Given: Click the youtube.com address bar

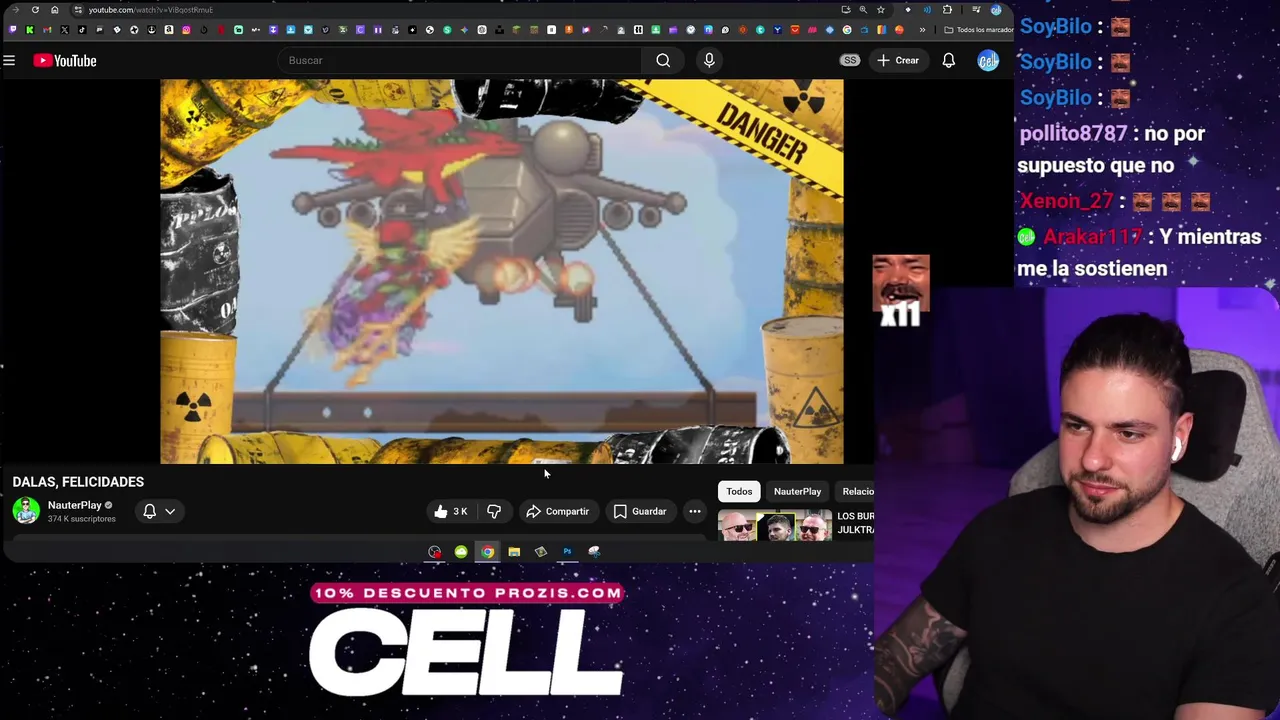Looking at the screenshot, I should [x=150, y=10].
